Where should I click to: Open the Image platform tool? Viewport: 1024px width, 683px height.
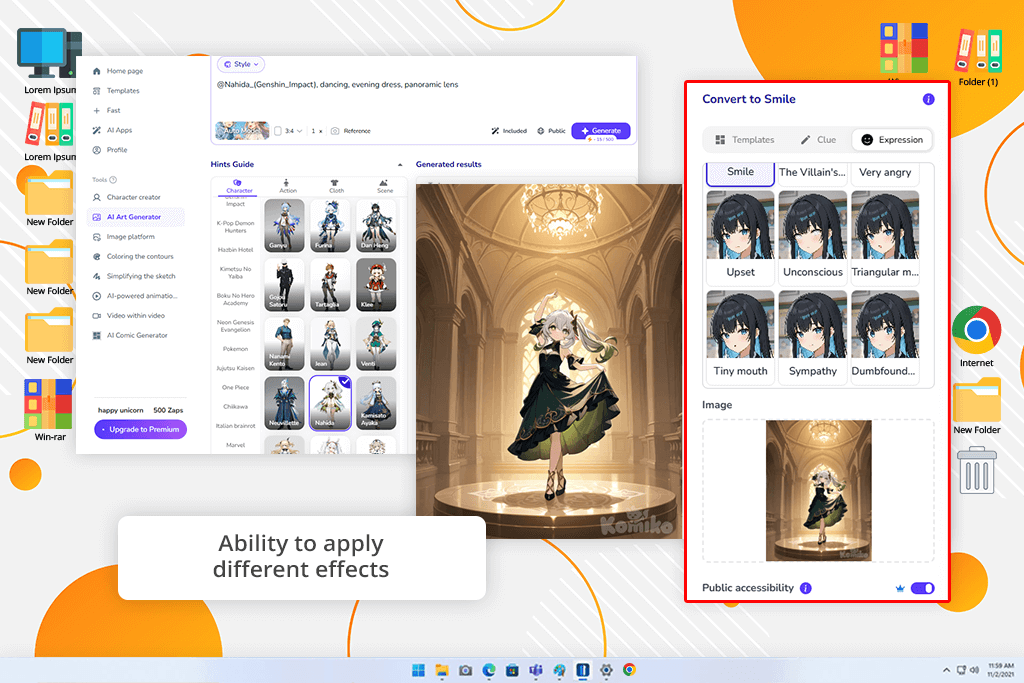click(x=124, y=236)
